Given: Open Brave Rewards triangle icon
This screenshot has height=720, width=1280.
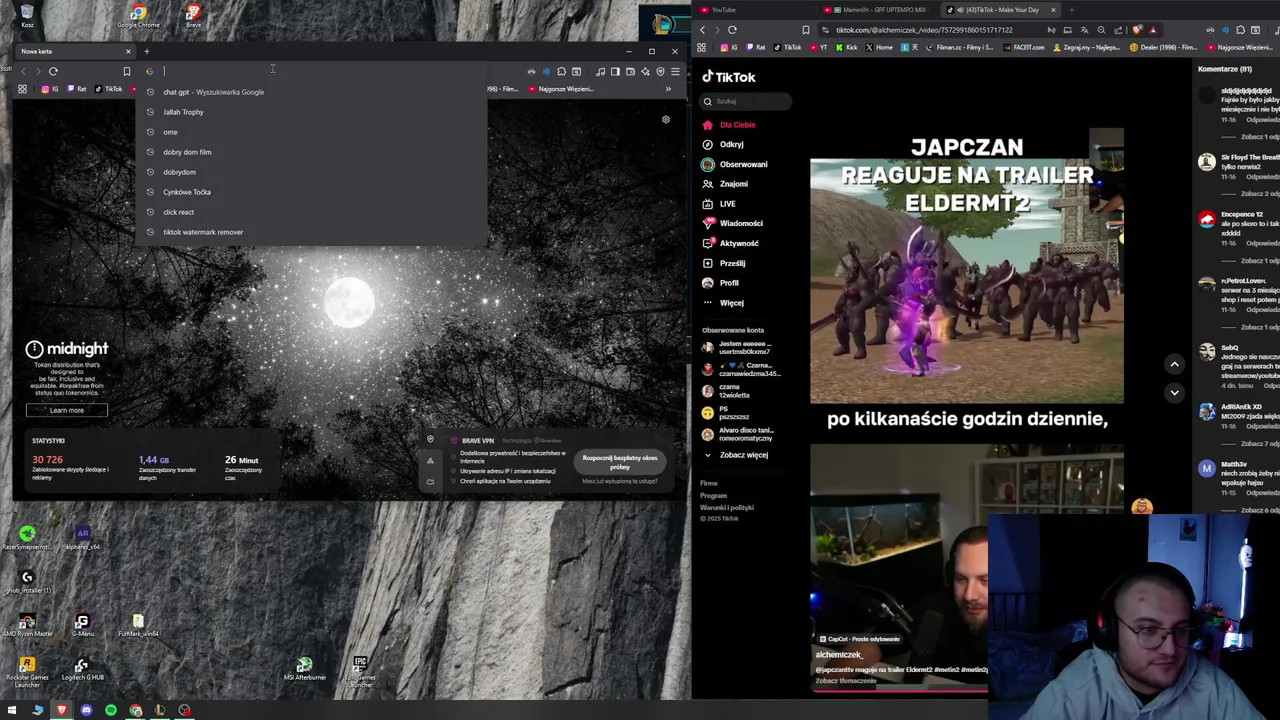Looking at the screenshot, I should pos(1152,30).
